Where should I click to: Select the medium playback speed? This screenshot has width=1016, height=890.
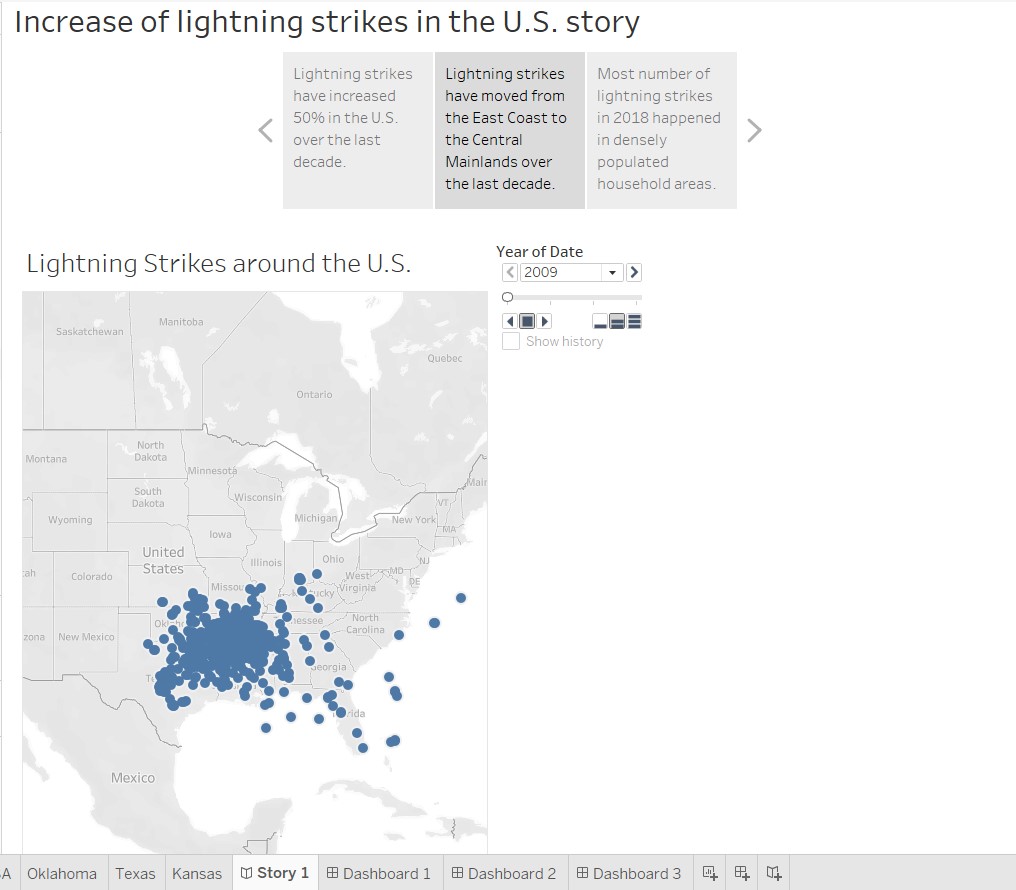tap(618, 321)
